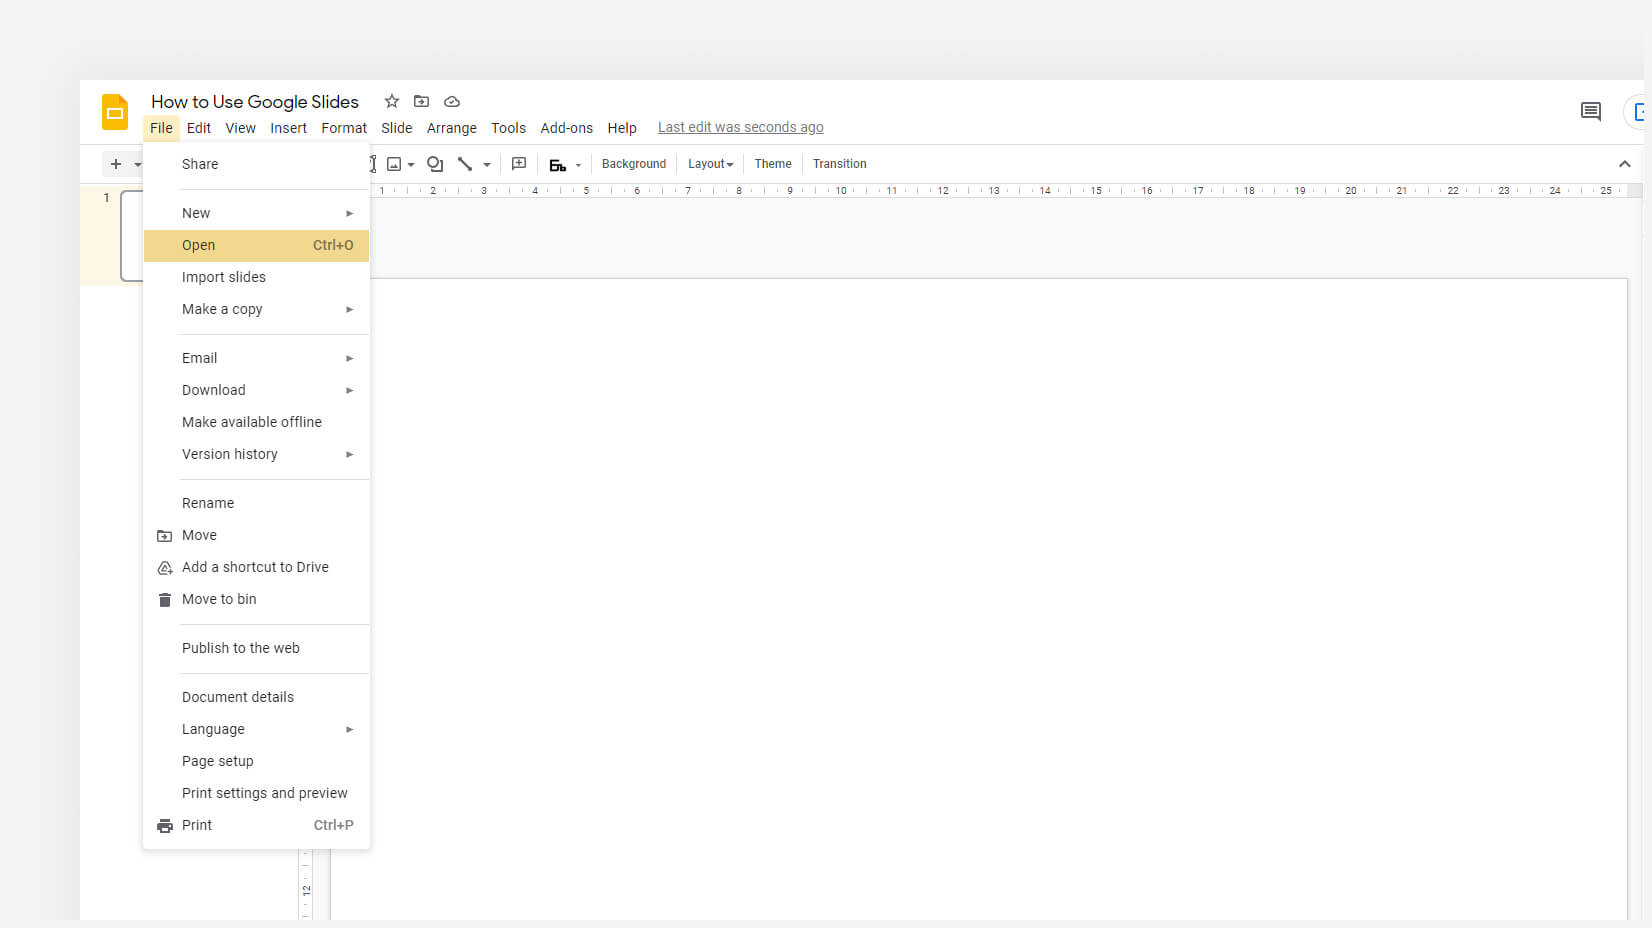The height and width of the screenshot is (928, 1652).
Task: Select Rename in File menu
Action: (x=256, y=503)
